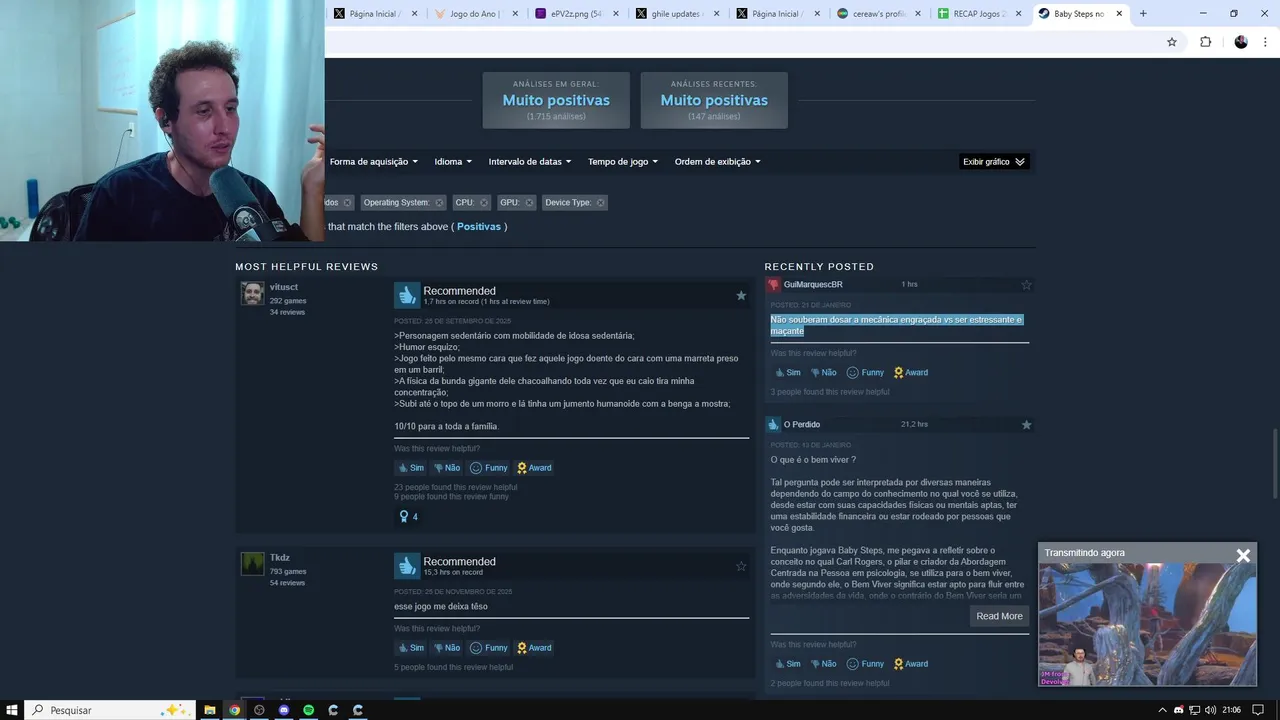
Task: Open Spotify from the taskbar
Action: 309,710
